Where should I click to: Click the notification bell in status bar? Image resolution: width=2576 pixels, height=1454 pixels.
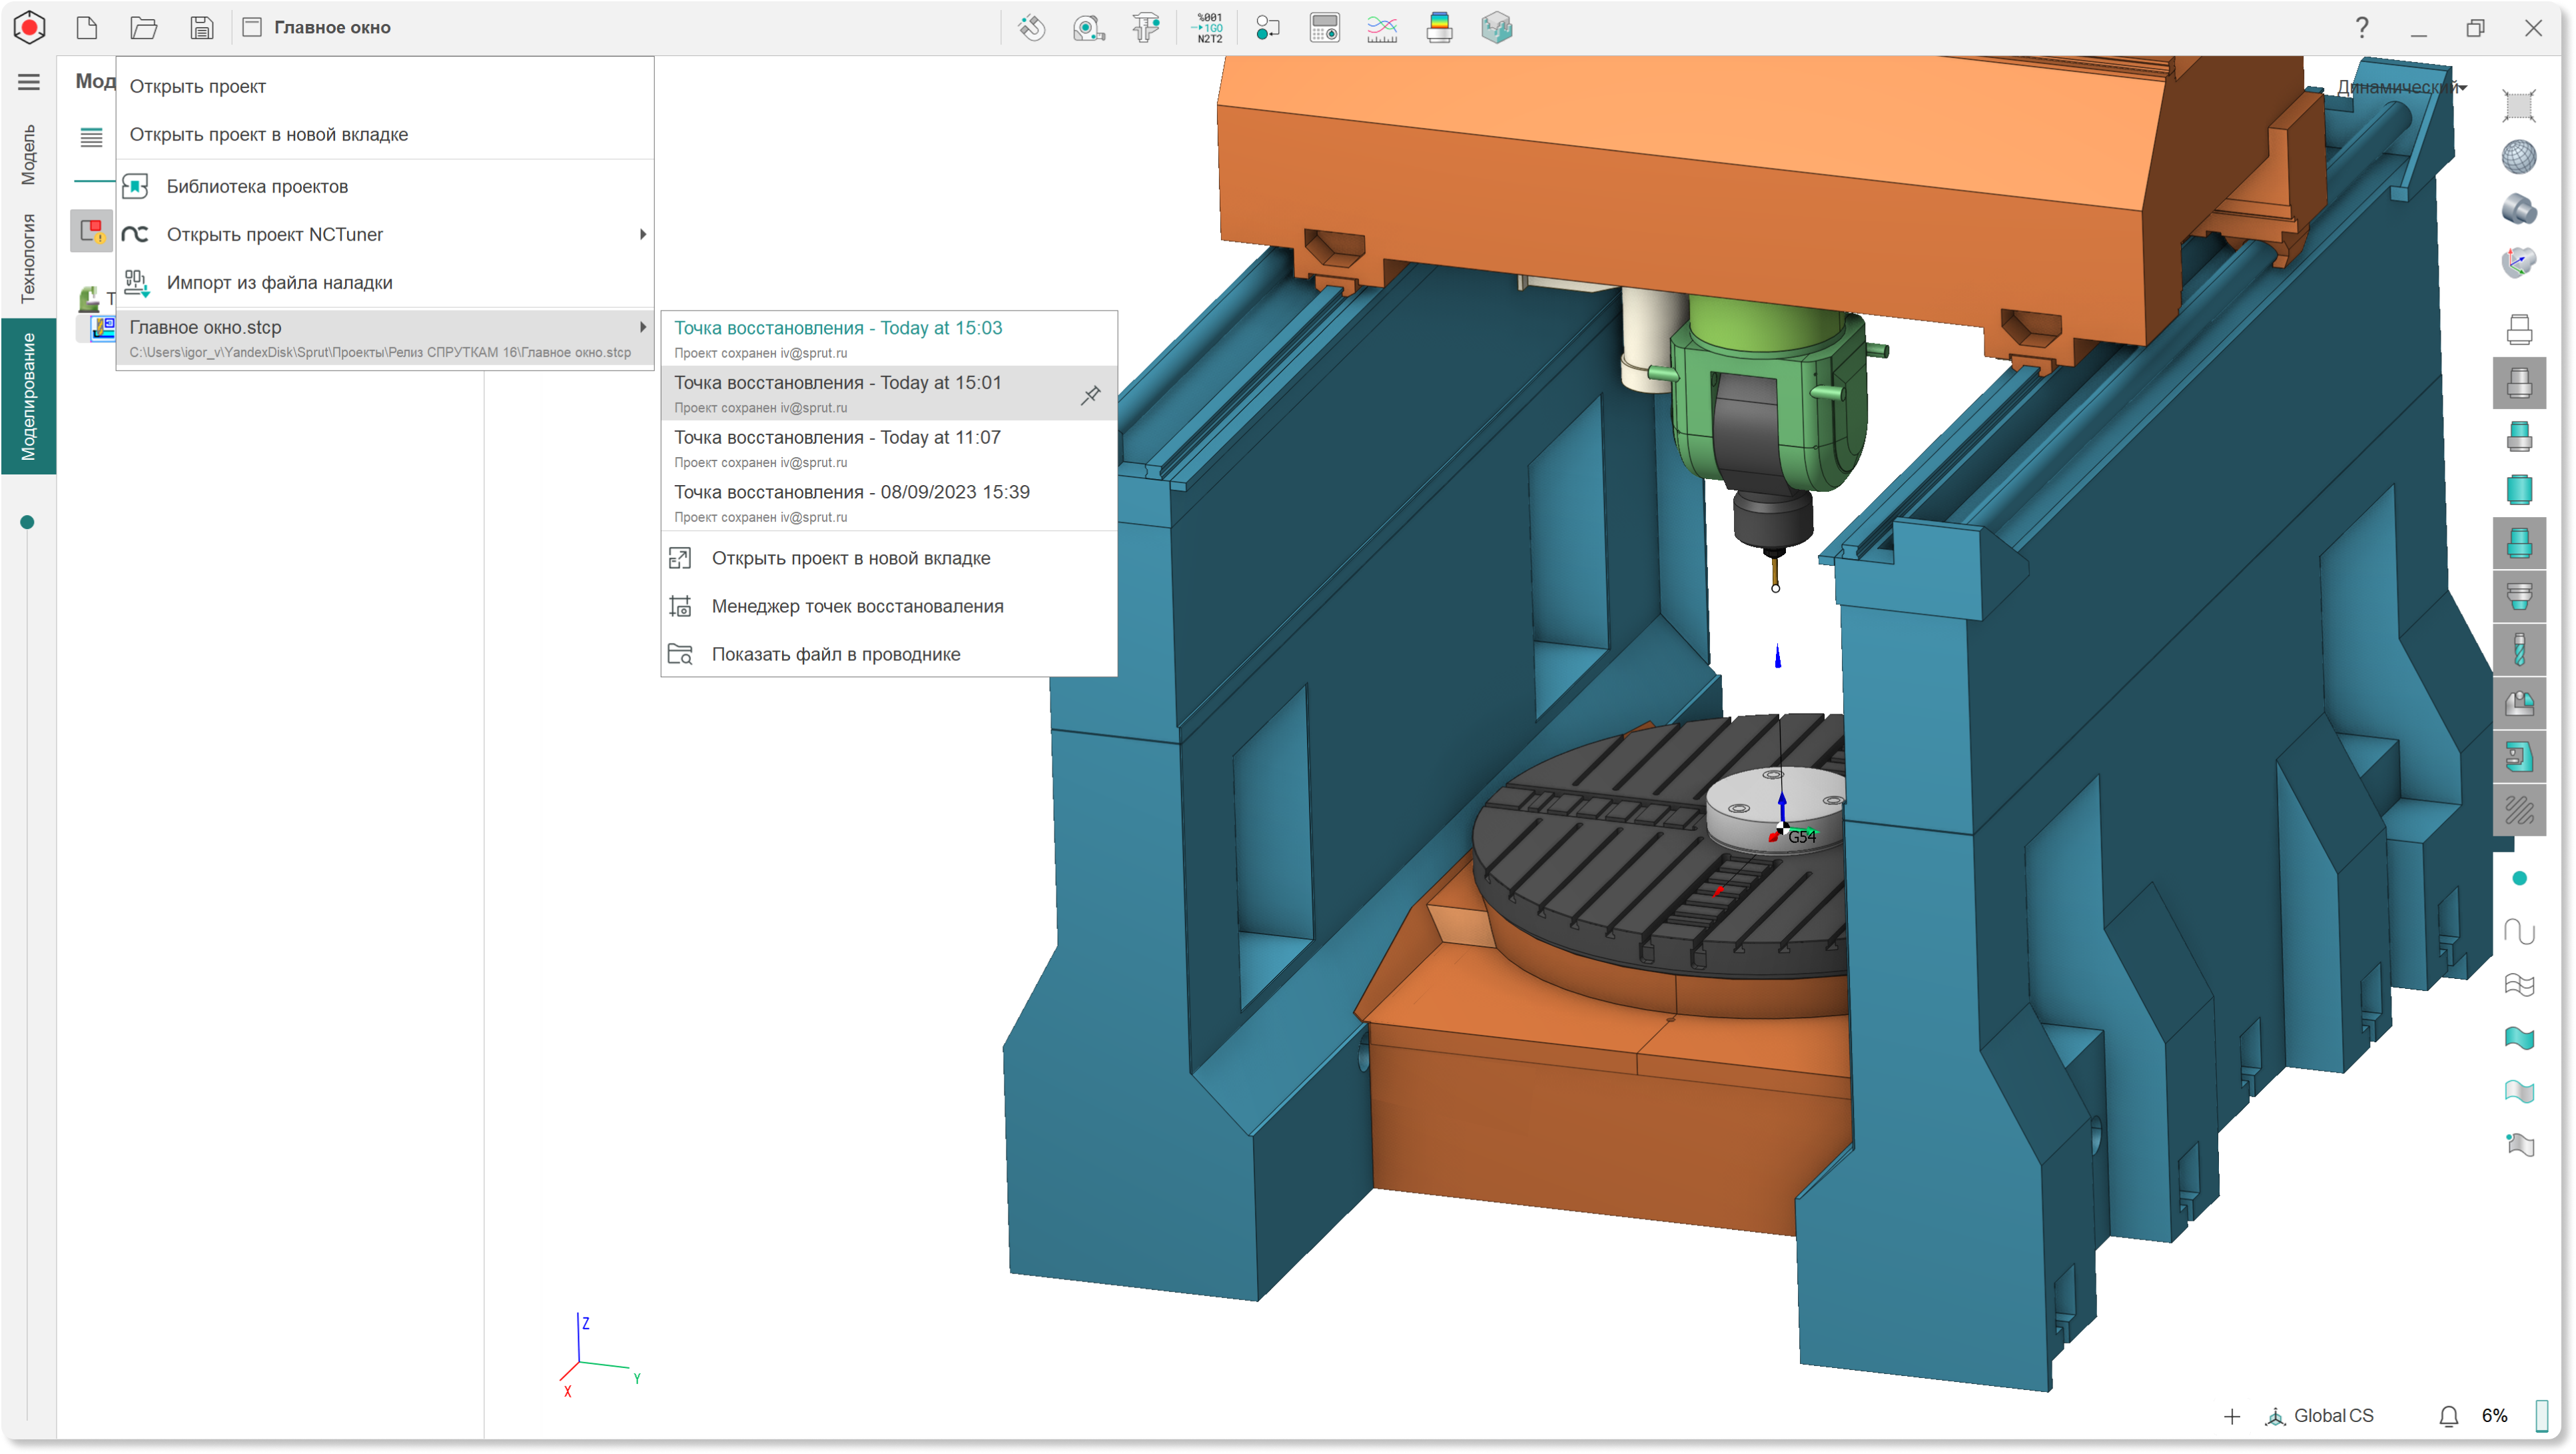(2448, 1416)
